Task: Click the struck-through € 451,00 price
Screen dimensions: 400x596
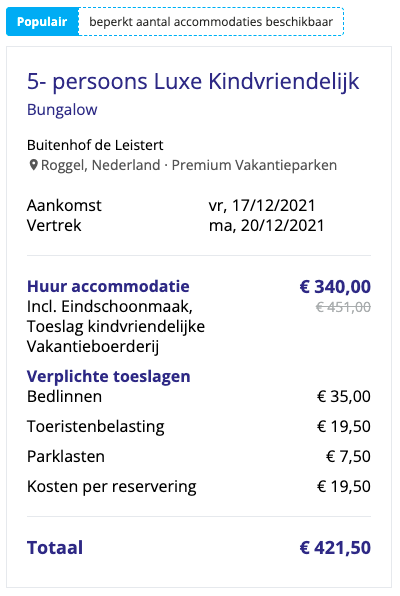Action: [343, 307]
